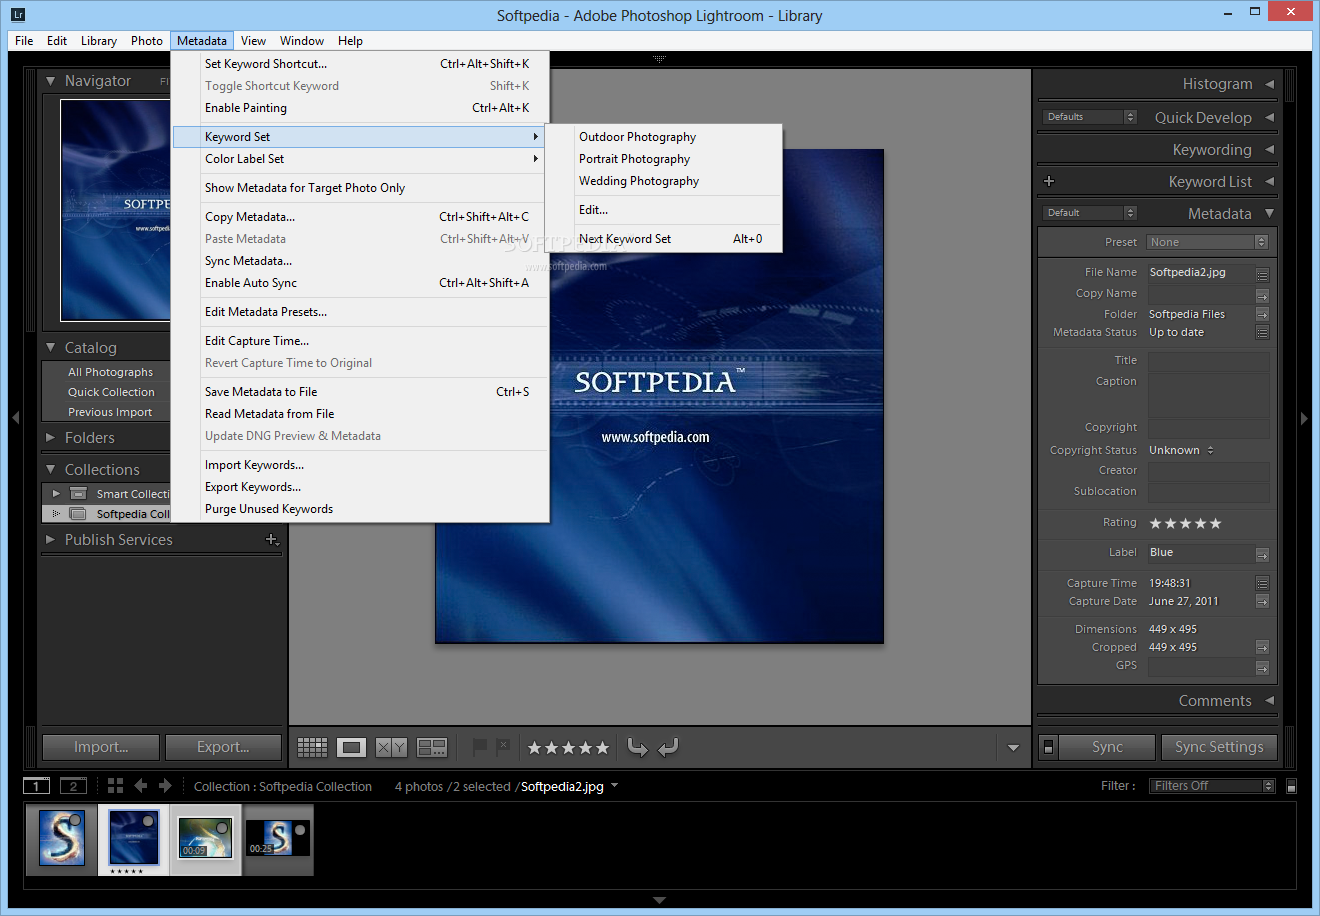
Task: Set flag as pick icon
Action: 479,746
